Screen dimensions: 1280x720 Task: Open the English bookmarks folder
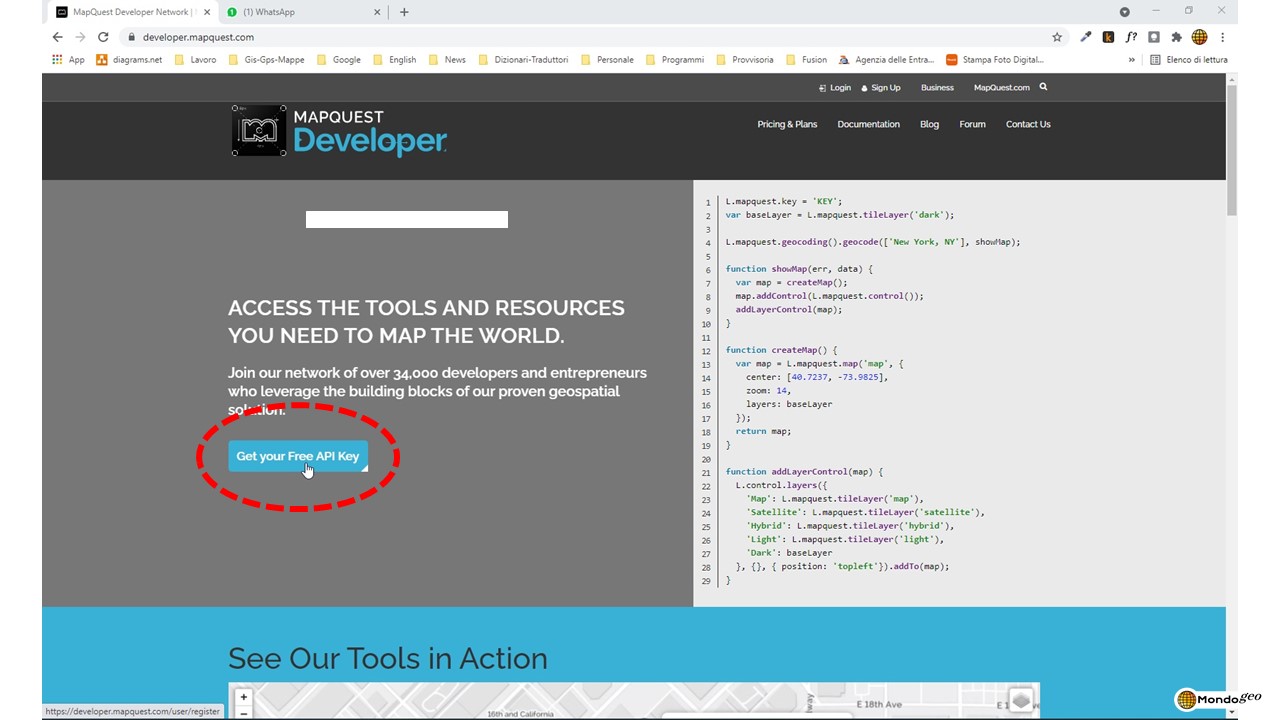(x=394, y=60)
